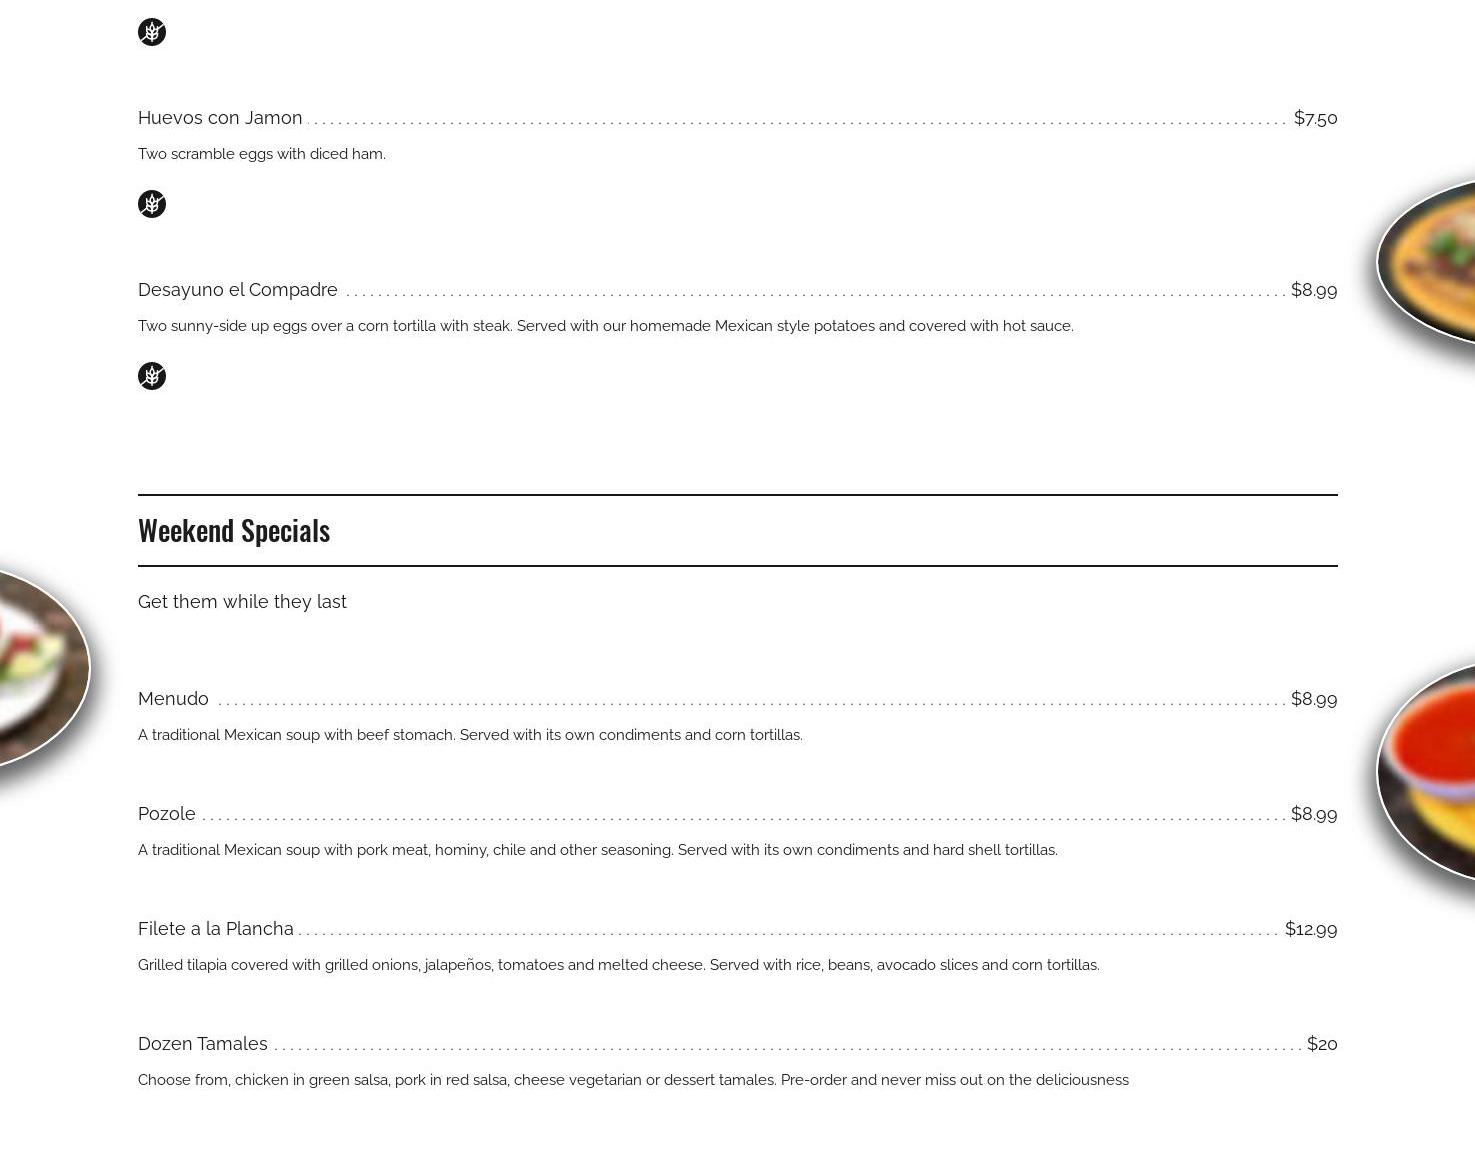Open the red soup bowl photo
The image size is (1475, 1170).
point(1430,770)
